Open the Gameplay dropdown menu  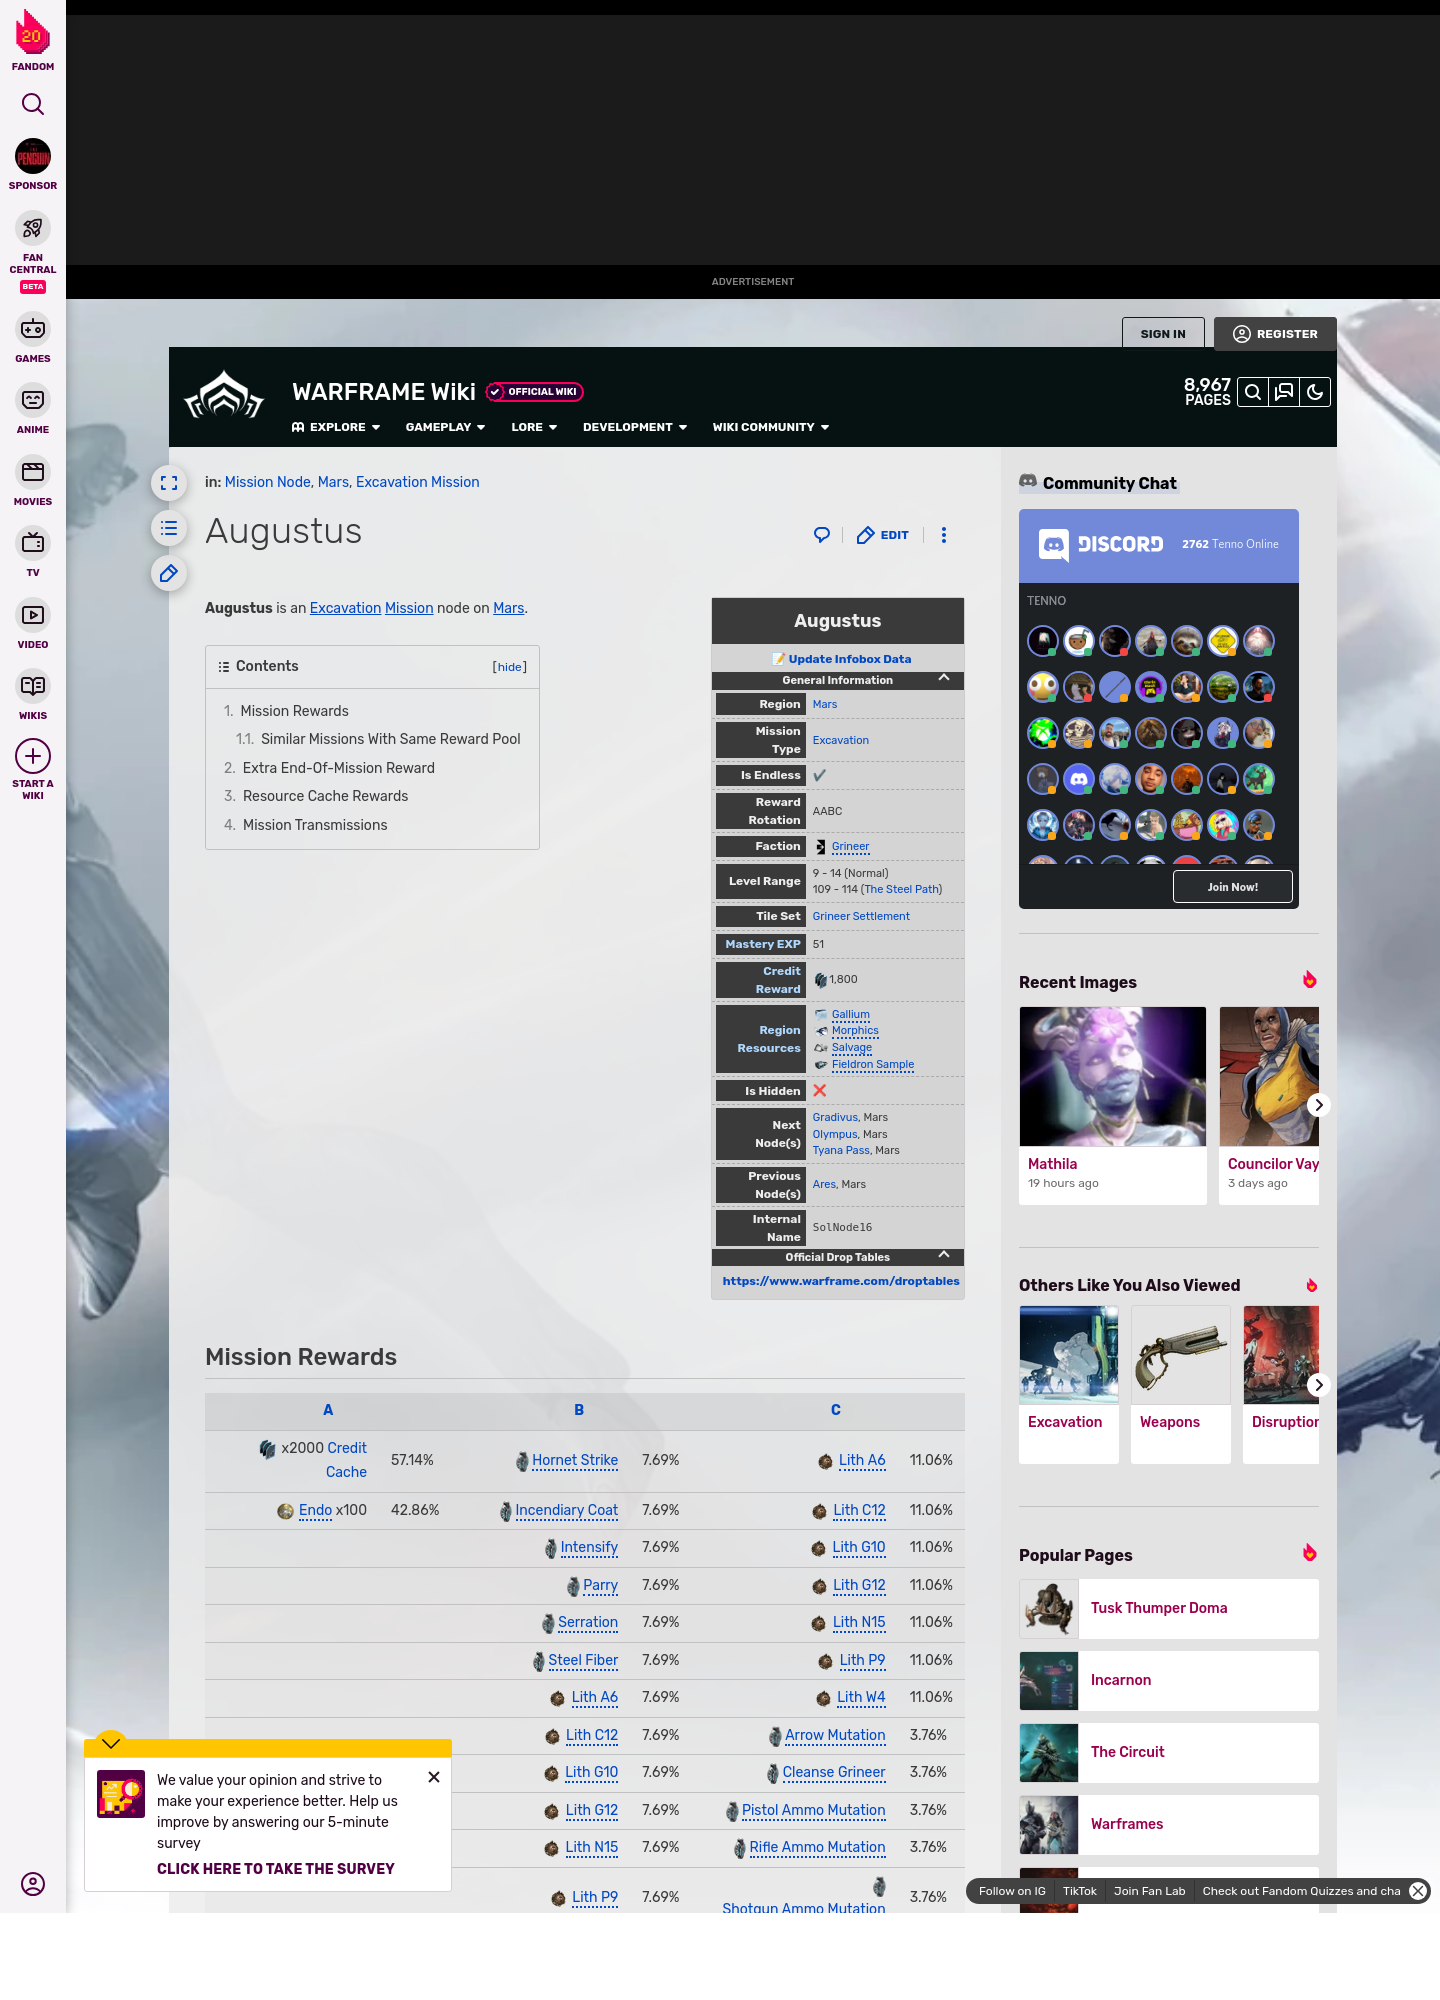(x=445, y=427)
